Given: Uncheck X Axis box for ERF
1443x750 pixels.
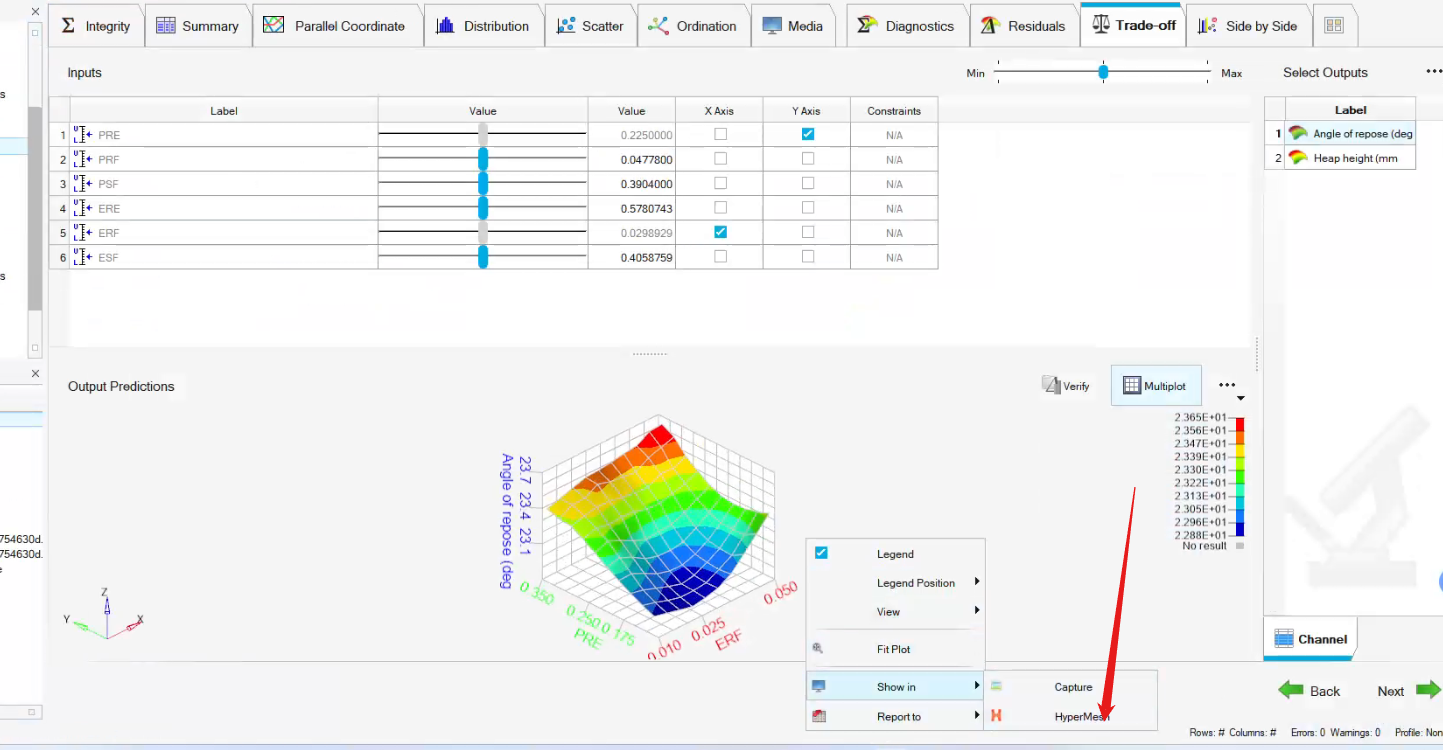Looking at the screenshot, I should [x=720, y=232].
